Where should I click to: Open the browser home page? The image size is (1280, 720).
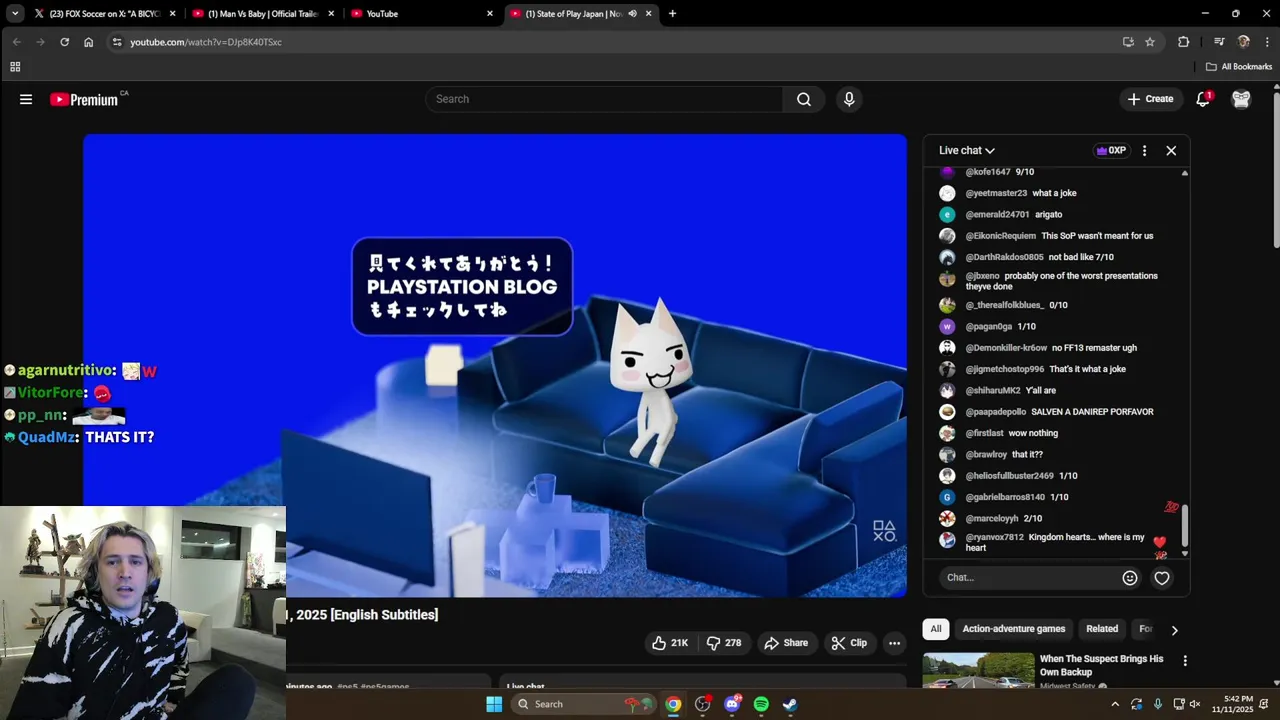(x=88, y=42)
